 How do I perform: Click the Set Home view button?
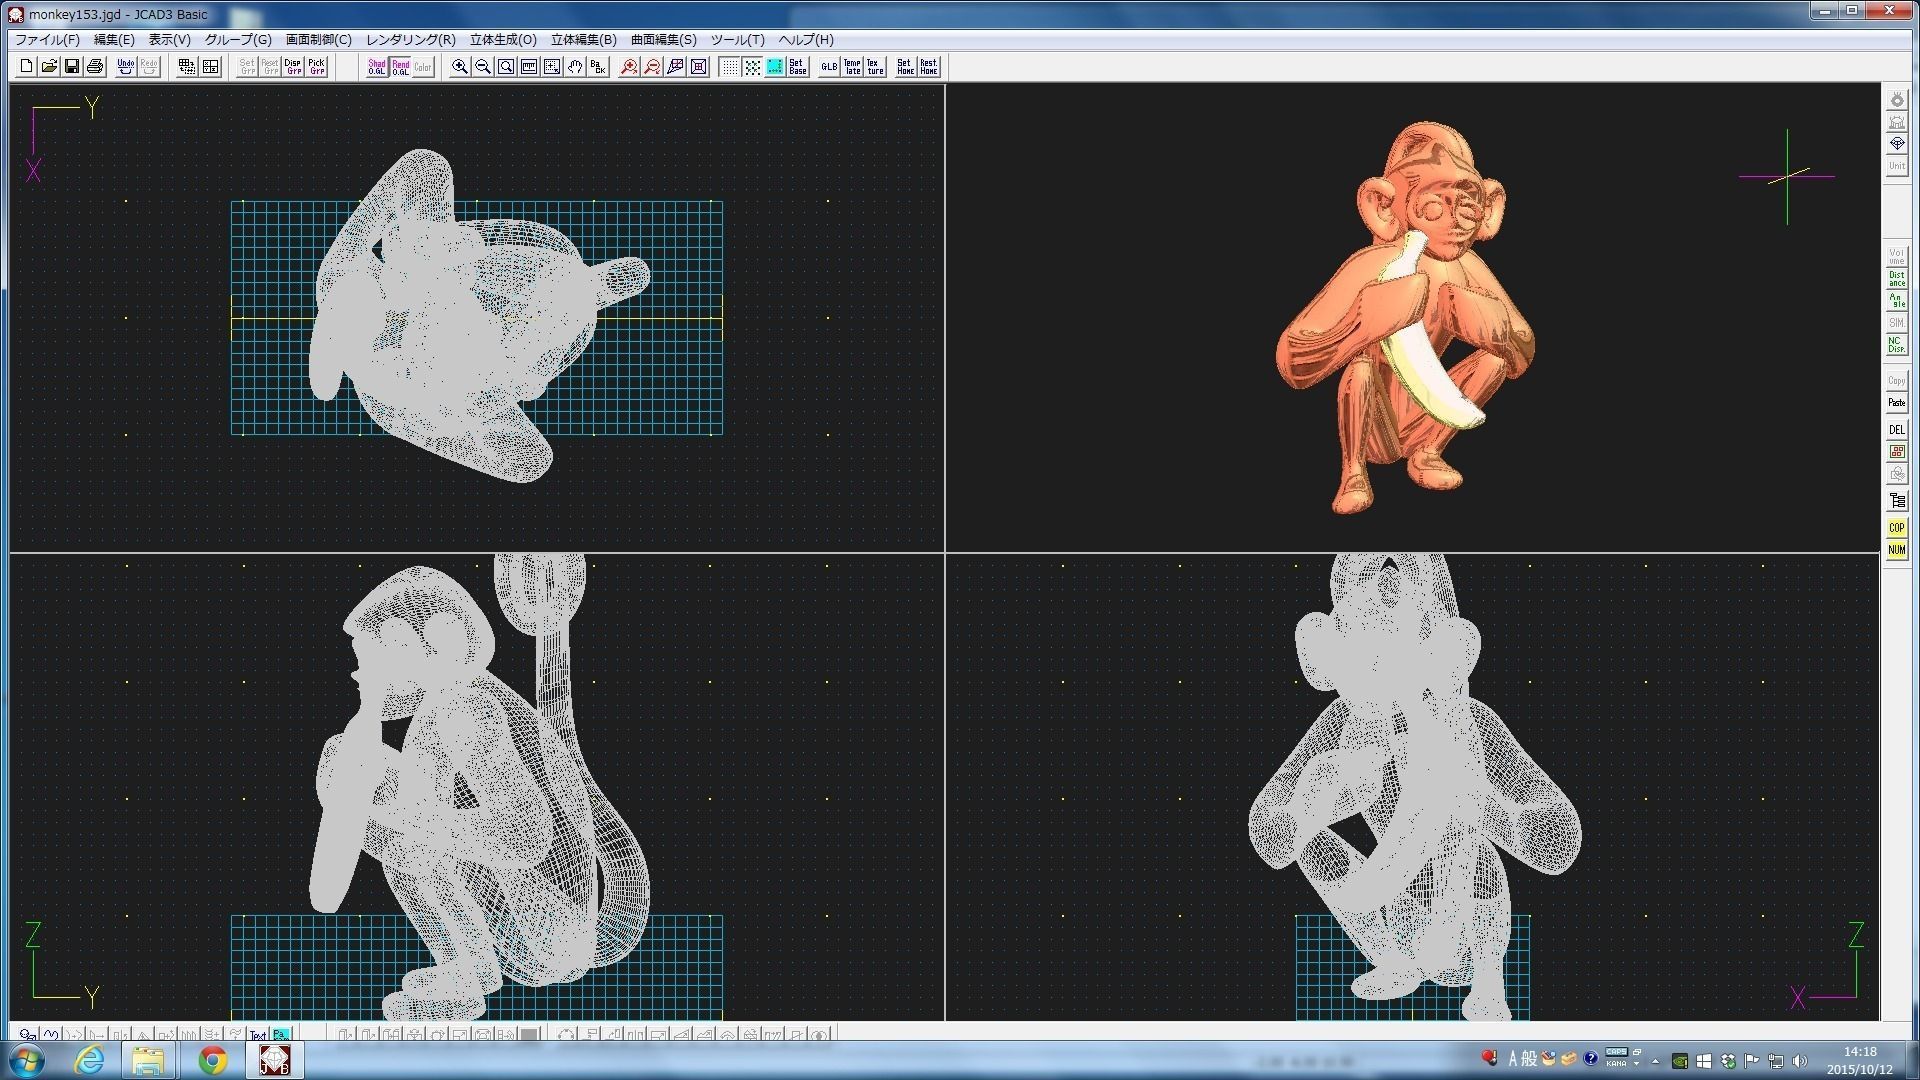click(905, 67)
